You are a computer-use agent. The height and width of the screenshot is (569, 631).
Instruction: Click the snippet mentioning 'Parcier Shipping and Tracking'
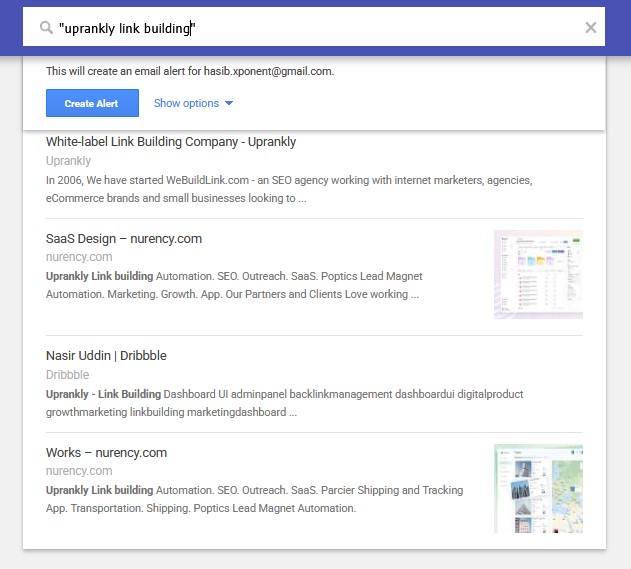254,499
